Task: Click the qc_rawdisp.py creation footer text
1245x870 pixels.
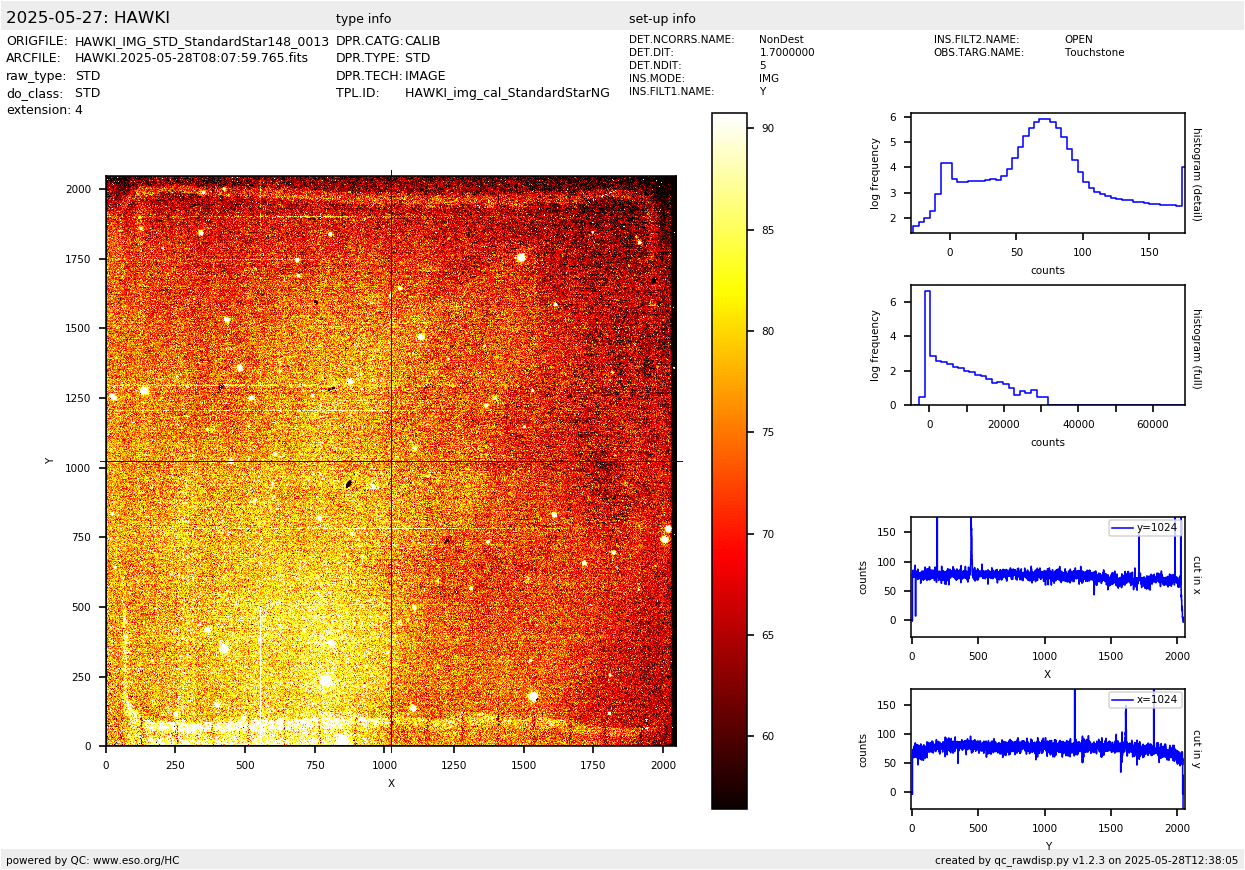Action: 1086,860
